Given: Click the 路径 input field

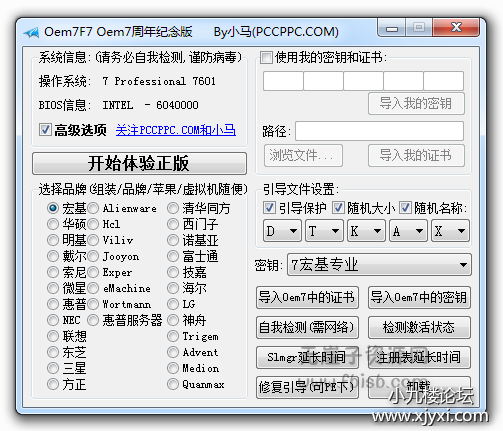Looking at the screenshot, I should pos(379,131).
